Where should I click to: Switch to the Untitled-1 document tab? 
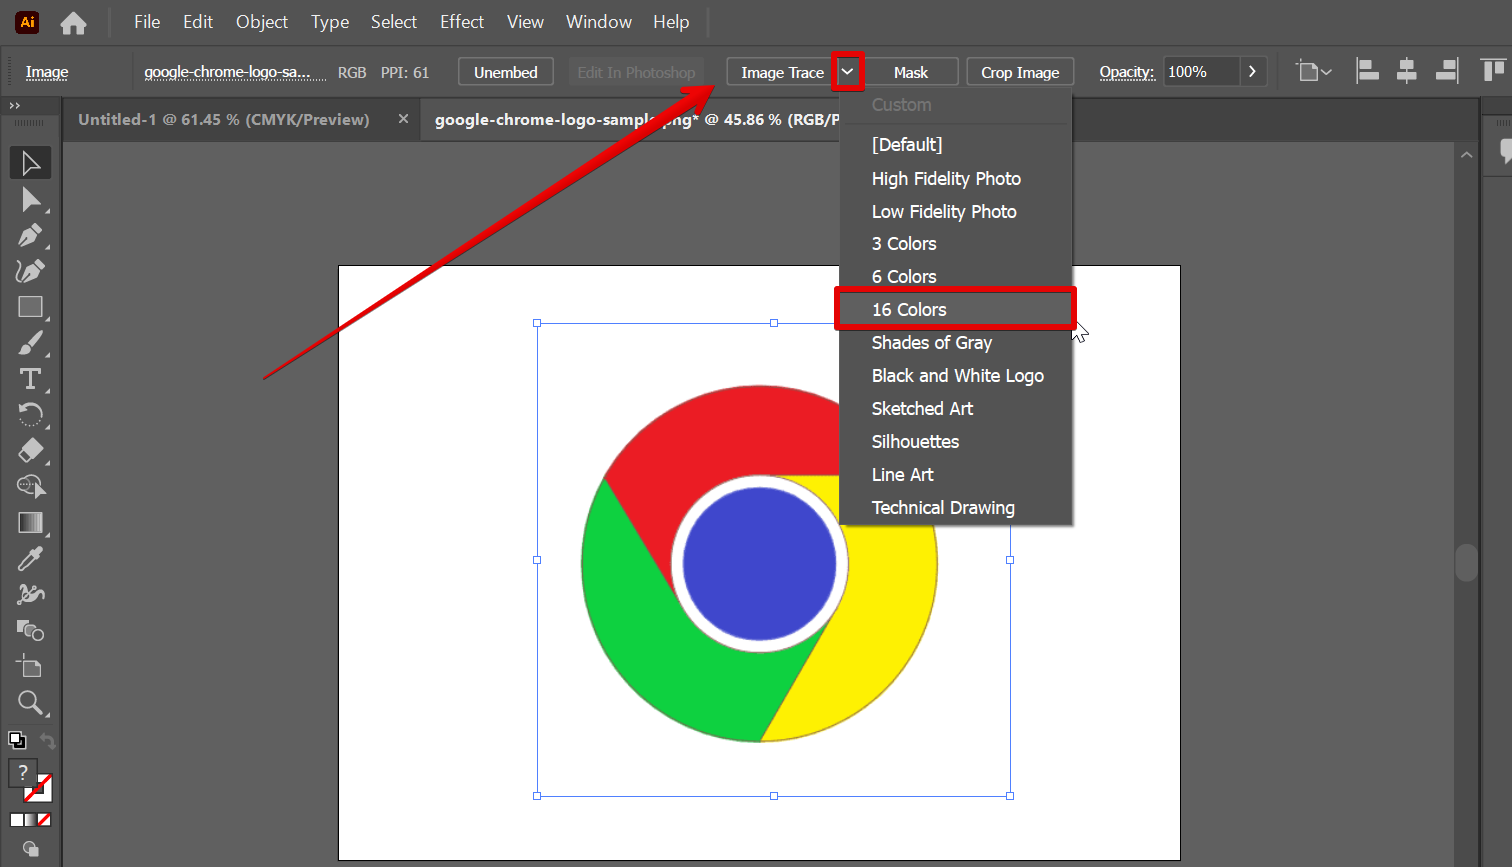pos(224,119)
